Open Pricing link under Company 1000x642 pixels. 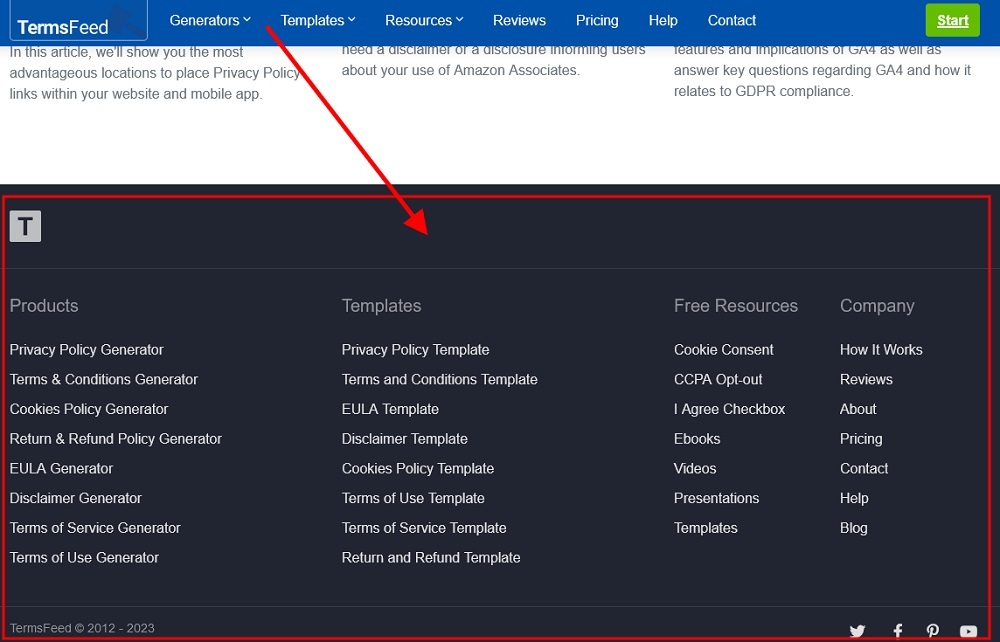[861, 439]
